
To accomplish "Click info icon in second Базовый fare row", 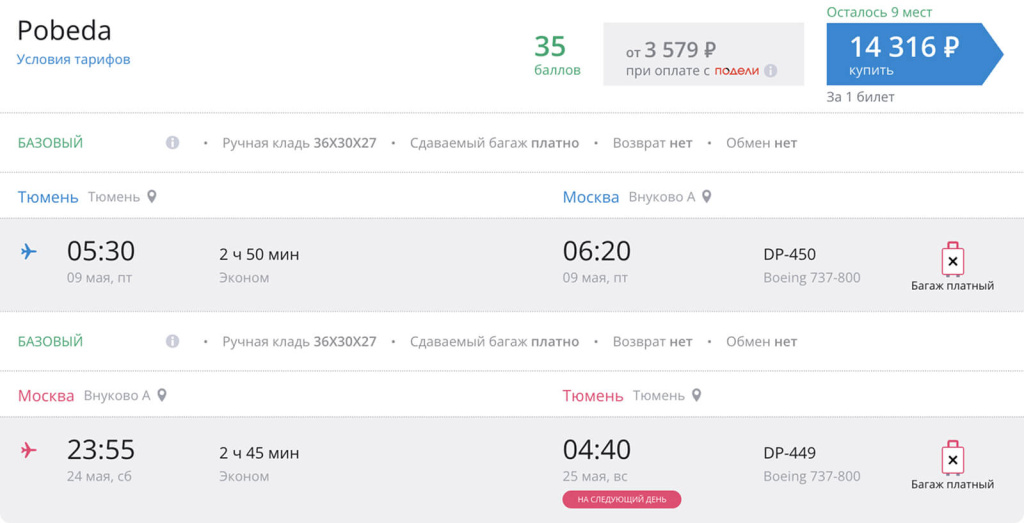I will tap(172, 342).
